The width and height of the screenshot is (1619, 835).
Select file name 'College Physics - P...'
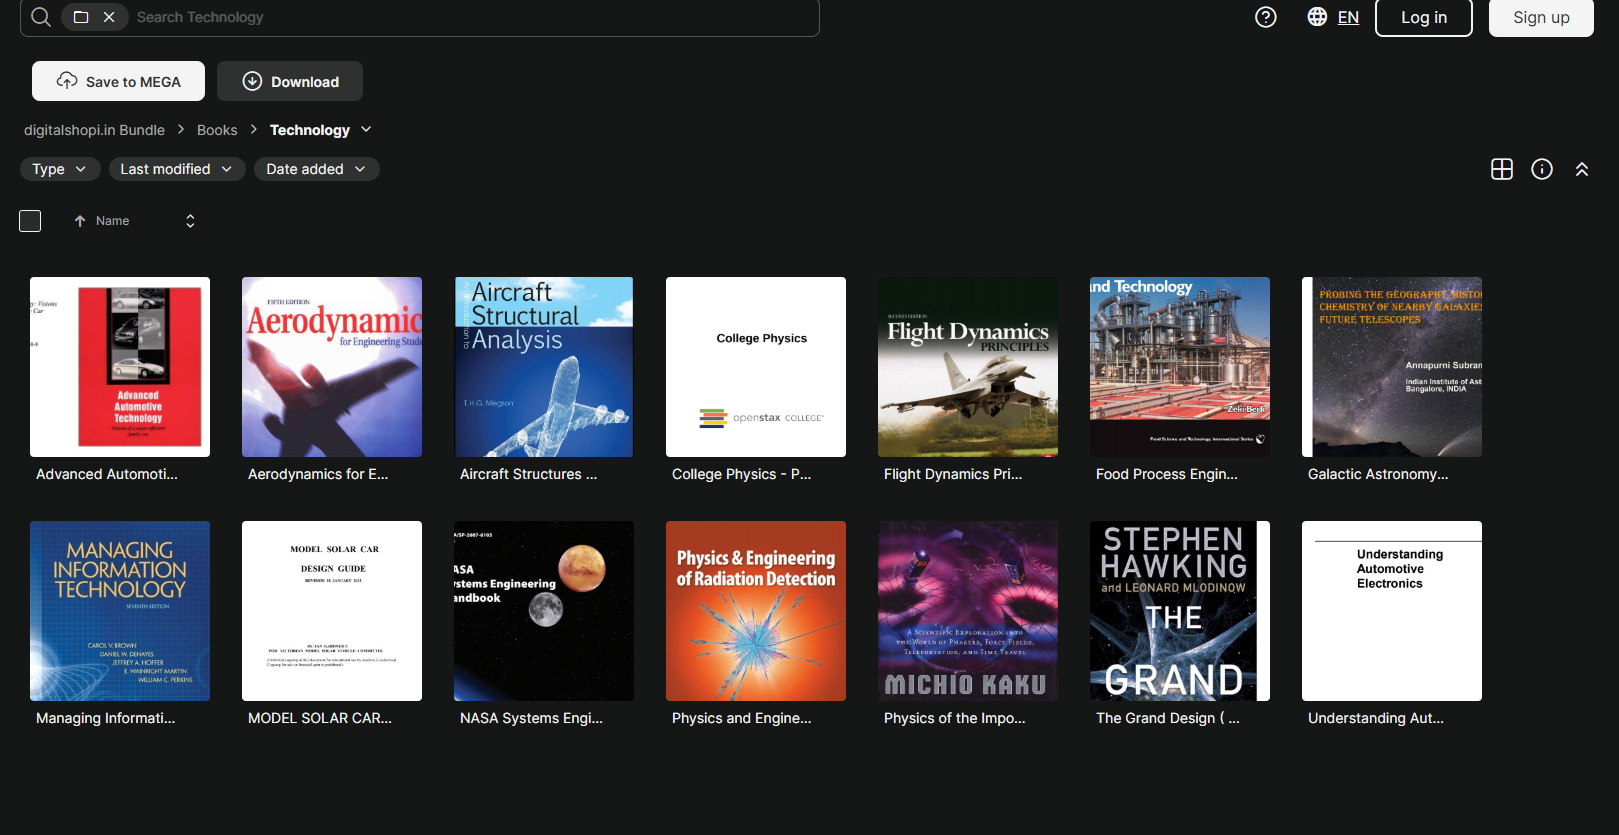(x=742, y=474)
